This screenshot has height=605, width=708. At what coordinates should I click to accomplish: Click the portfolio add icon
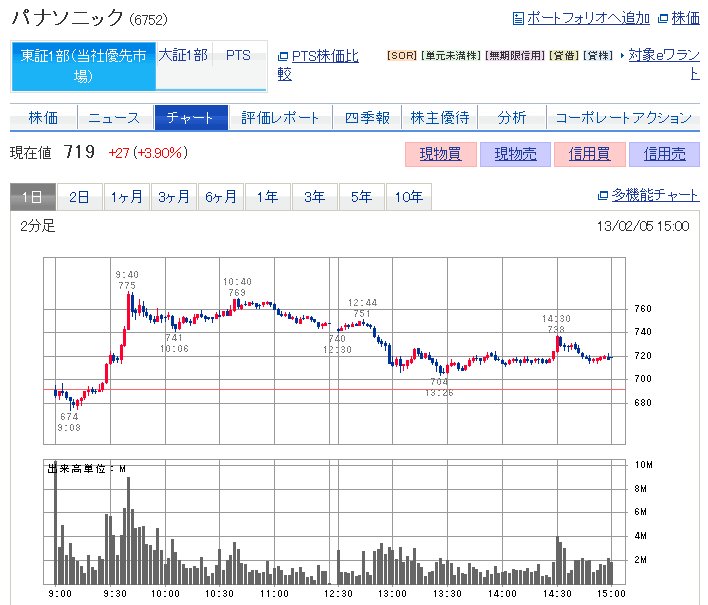(x=518, y=19)
